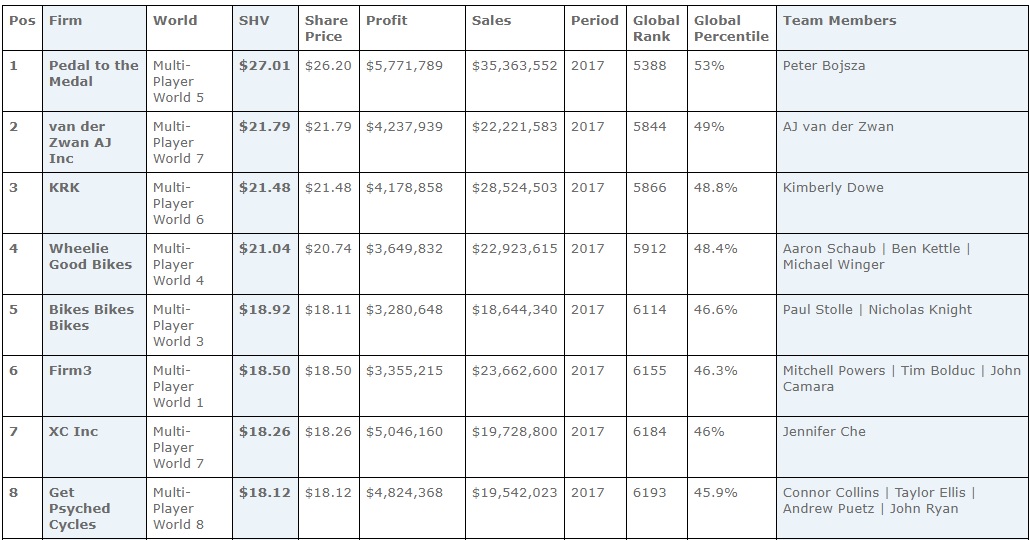This screenshot has height=540, width=1030.
Task: Open the XC Inc firm
Action: coord(73,431)
